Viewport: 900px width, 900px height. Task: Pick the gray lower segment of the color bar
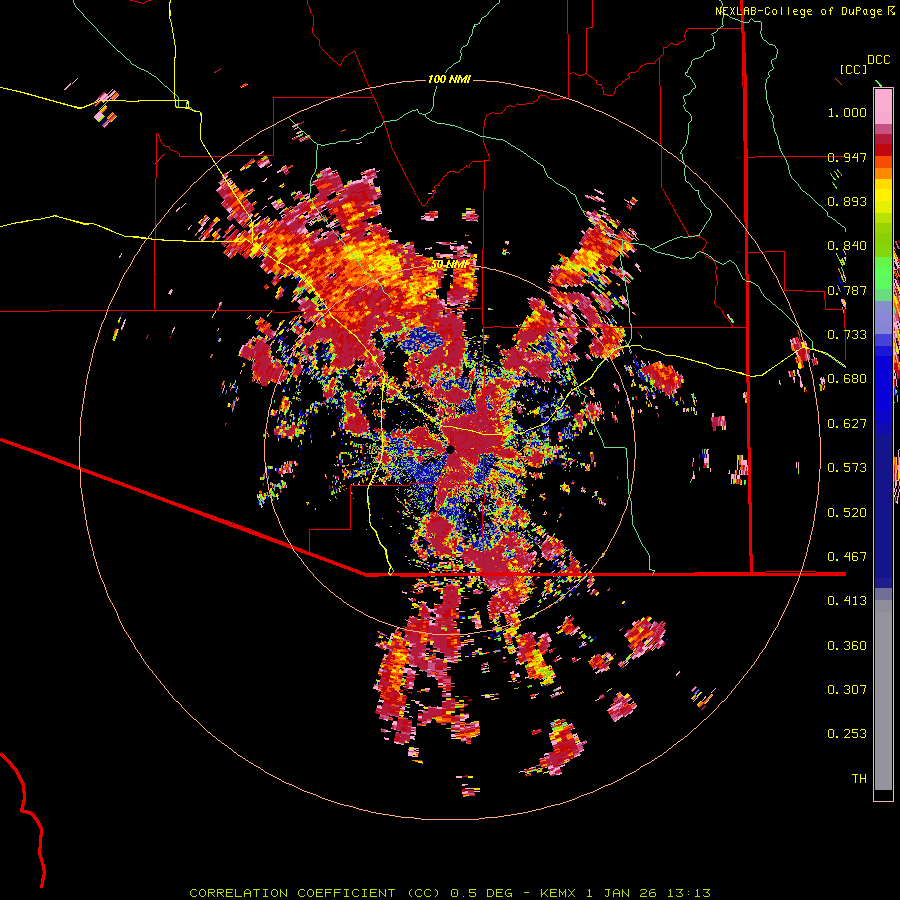coord(883,695)
